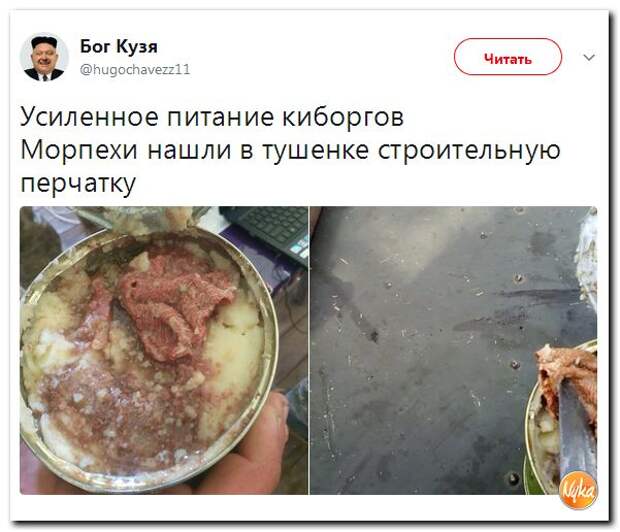Viewport: 620px width, 532px height.
Task: Click the text line starting with "Морпехи нашли"
Action: pos(291,151)
